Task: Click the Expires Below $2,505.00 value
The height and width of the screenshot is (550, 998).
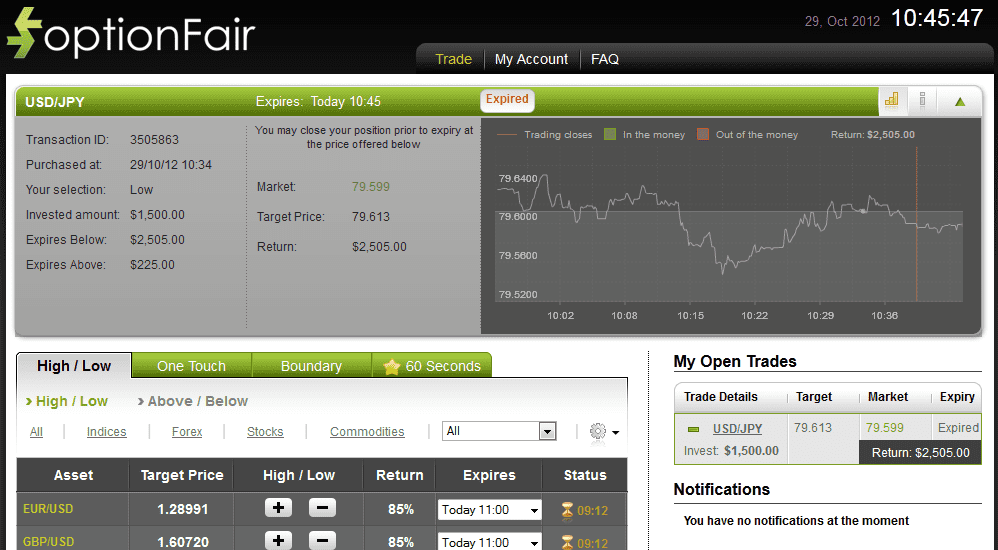Action: 157,240
